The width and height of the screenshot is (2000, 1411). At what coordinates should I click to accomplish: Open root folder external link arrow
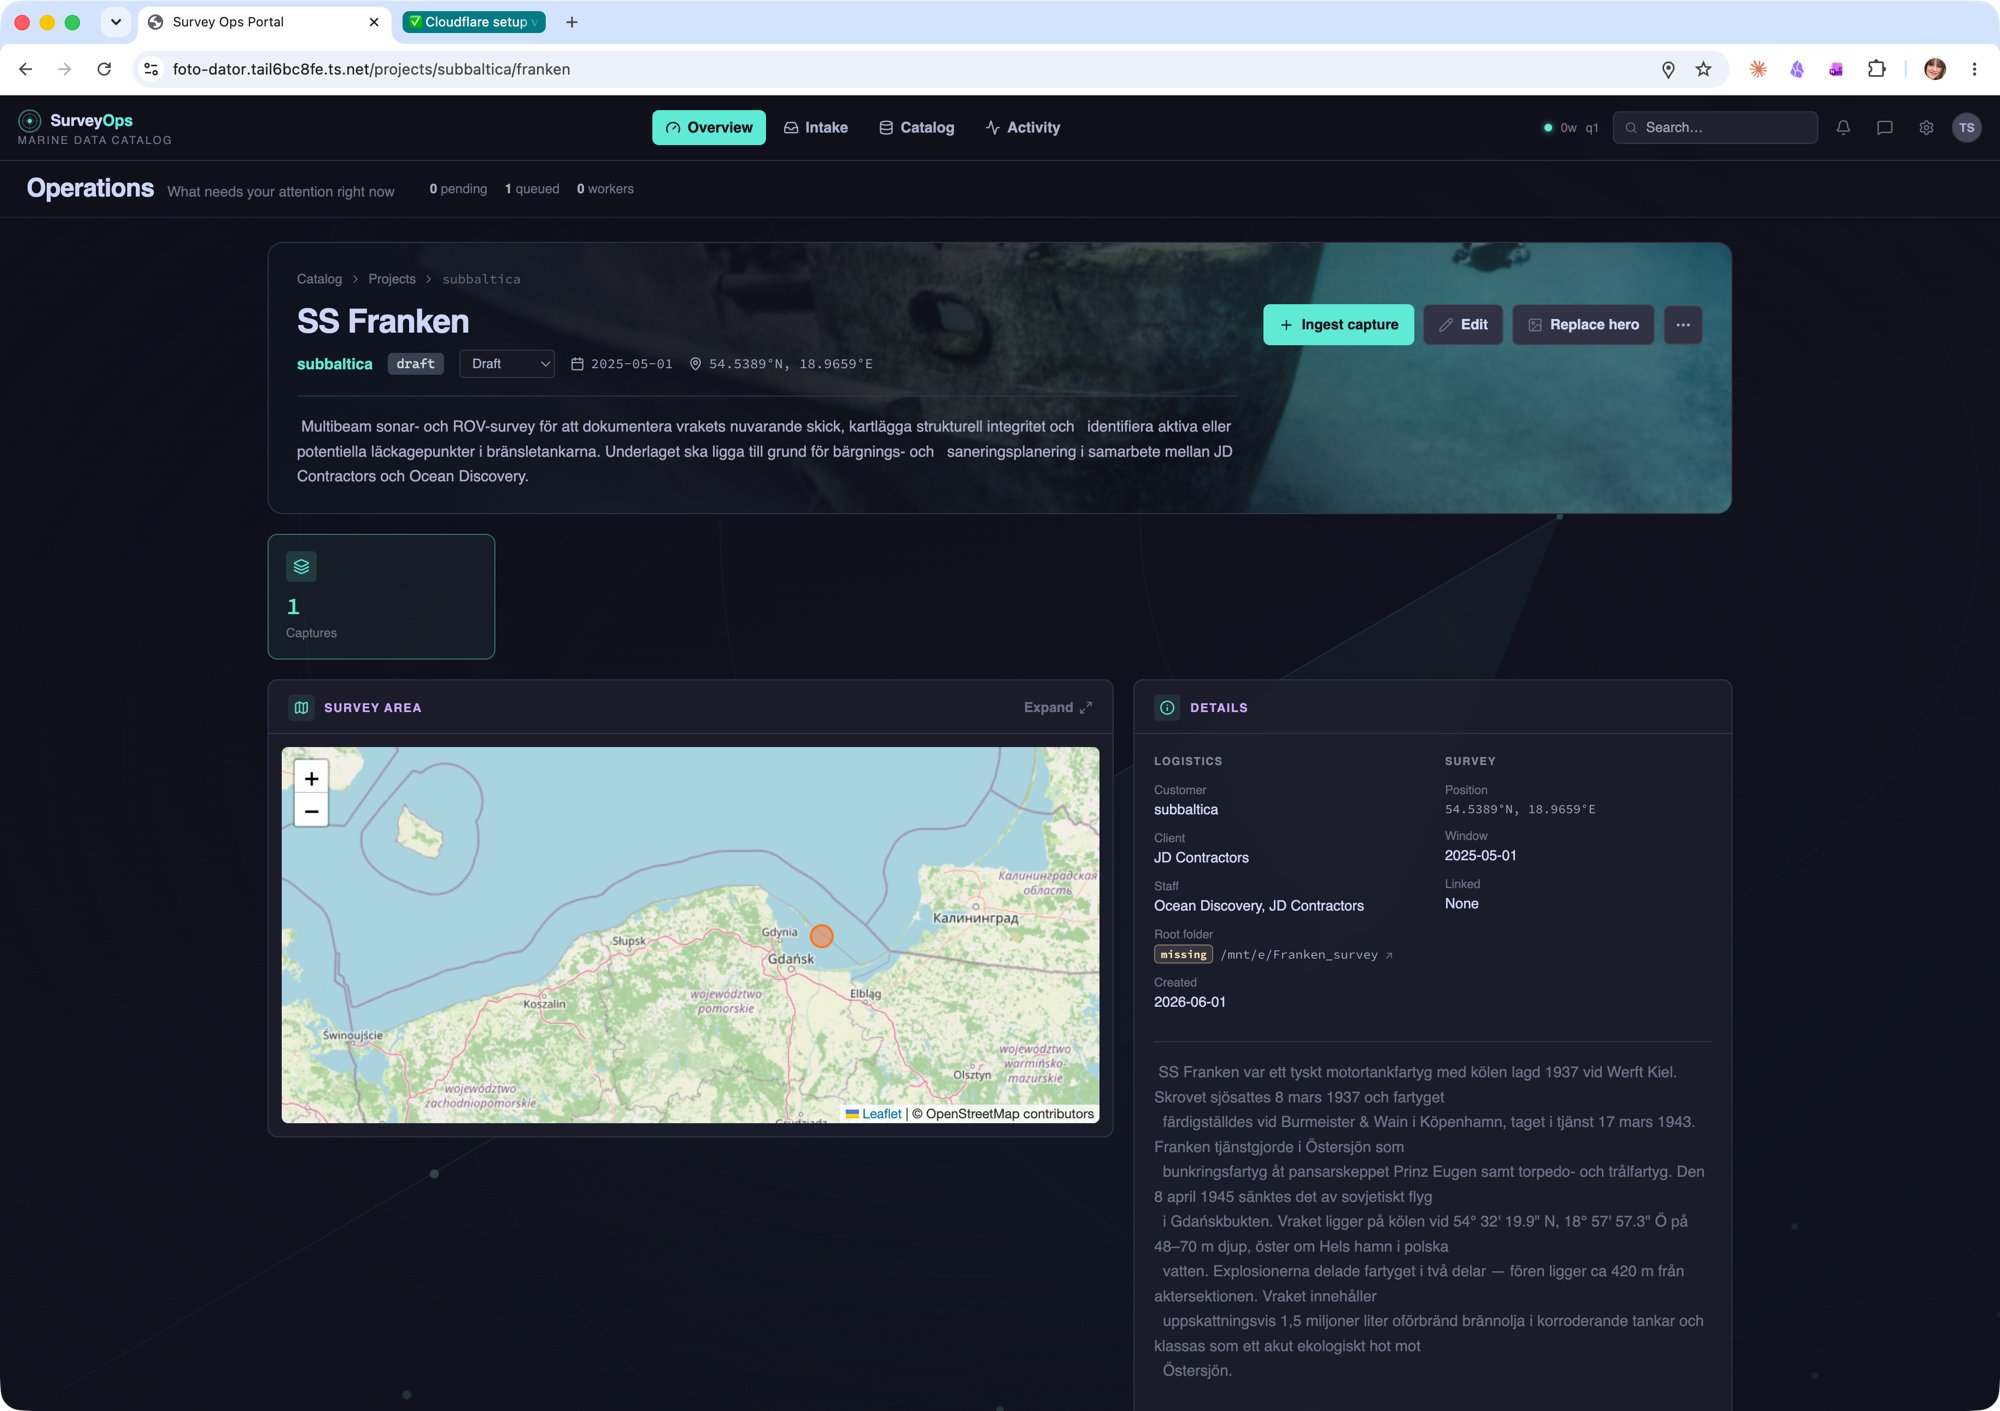coord(1389,955)
